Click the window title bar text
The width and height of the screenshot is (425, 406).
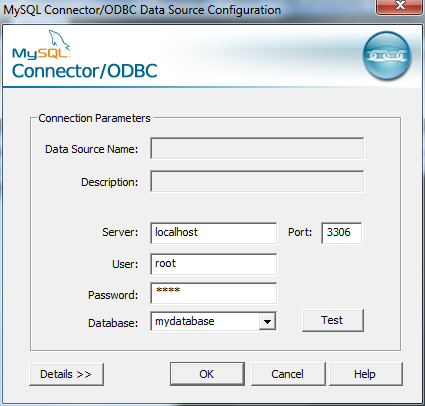coord(142,10)
